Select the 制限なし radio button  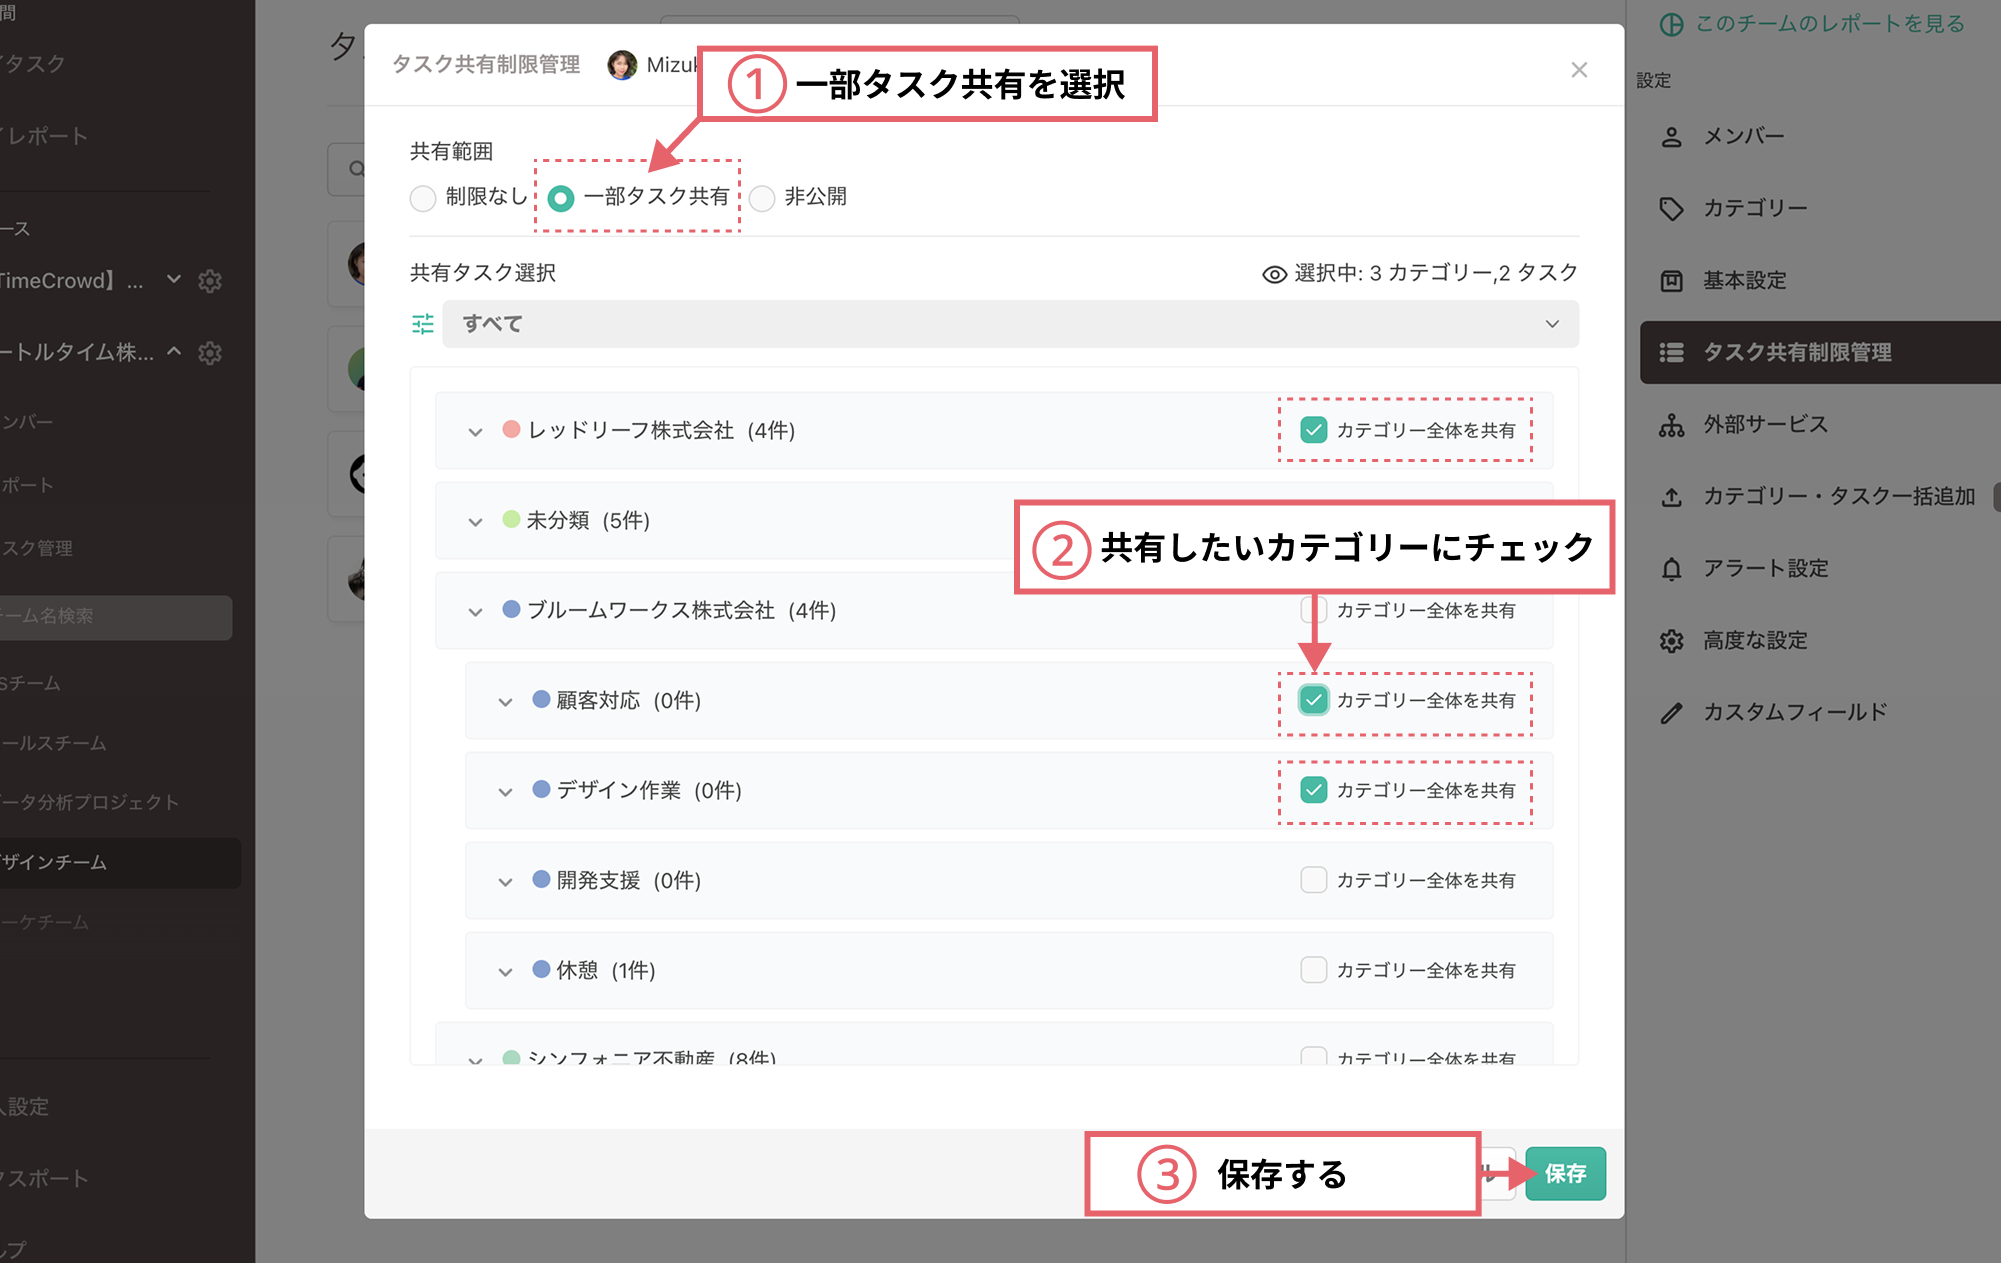pos(423,198)
